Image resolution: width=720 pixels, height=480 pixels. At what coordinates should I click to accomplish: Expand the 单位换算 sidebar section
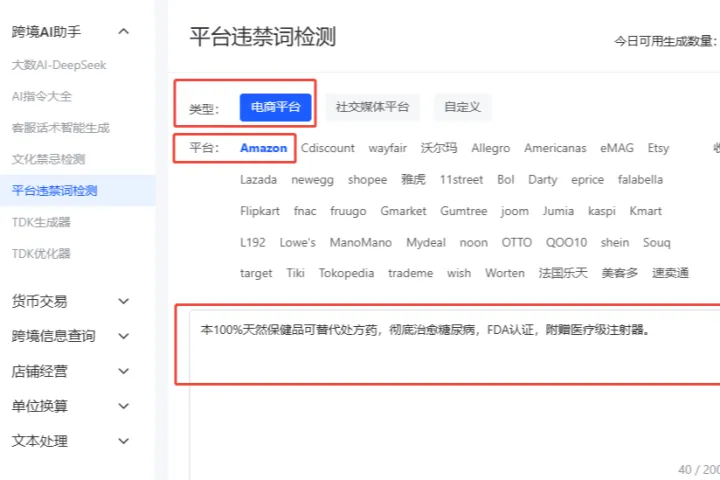click(x=124, y=406)
